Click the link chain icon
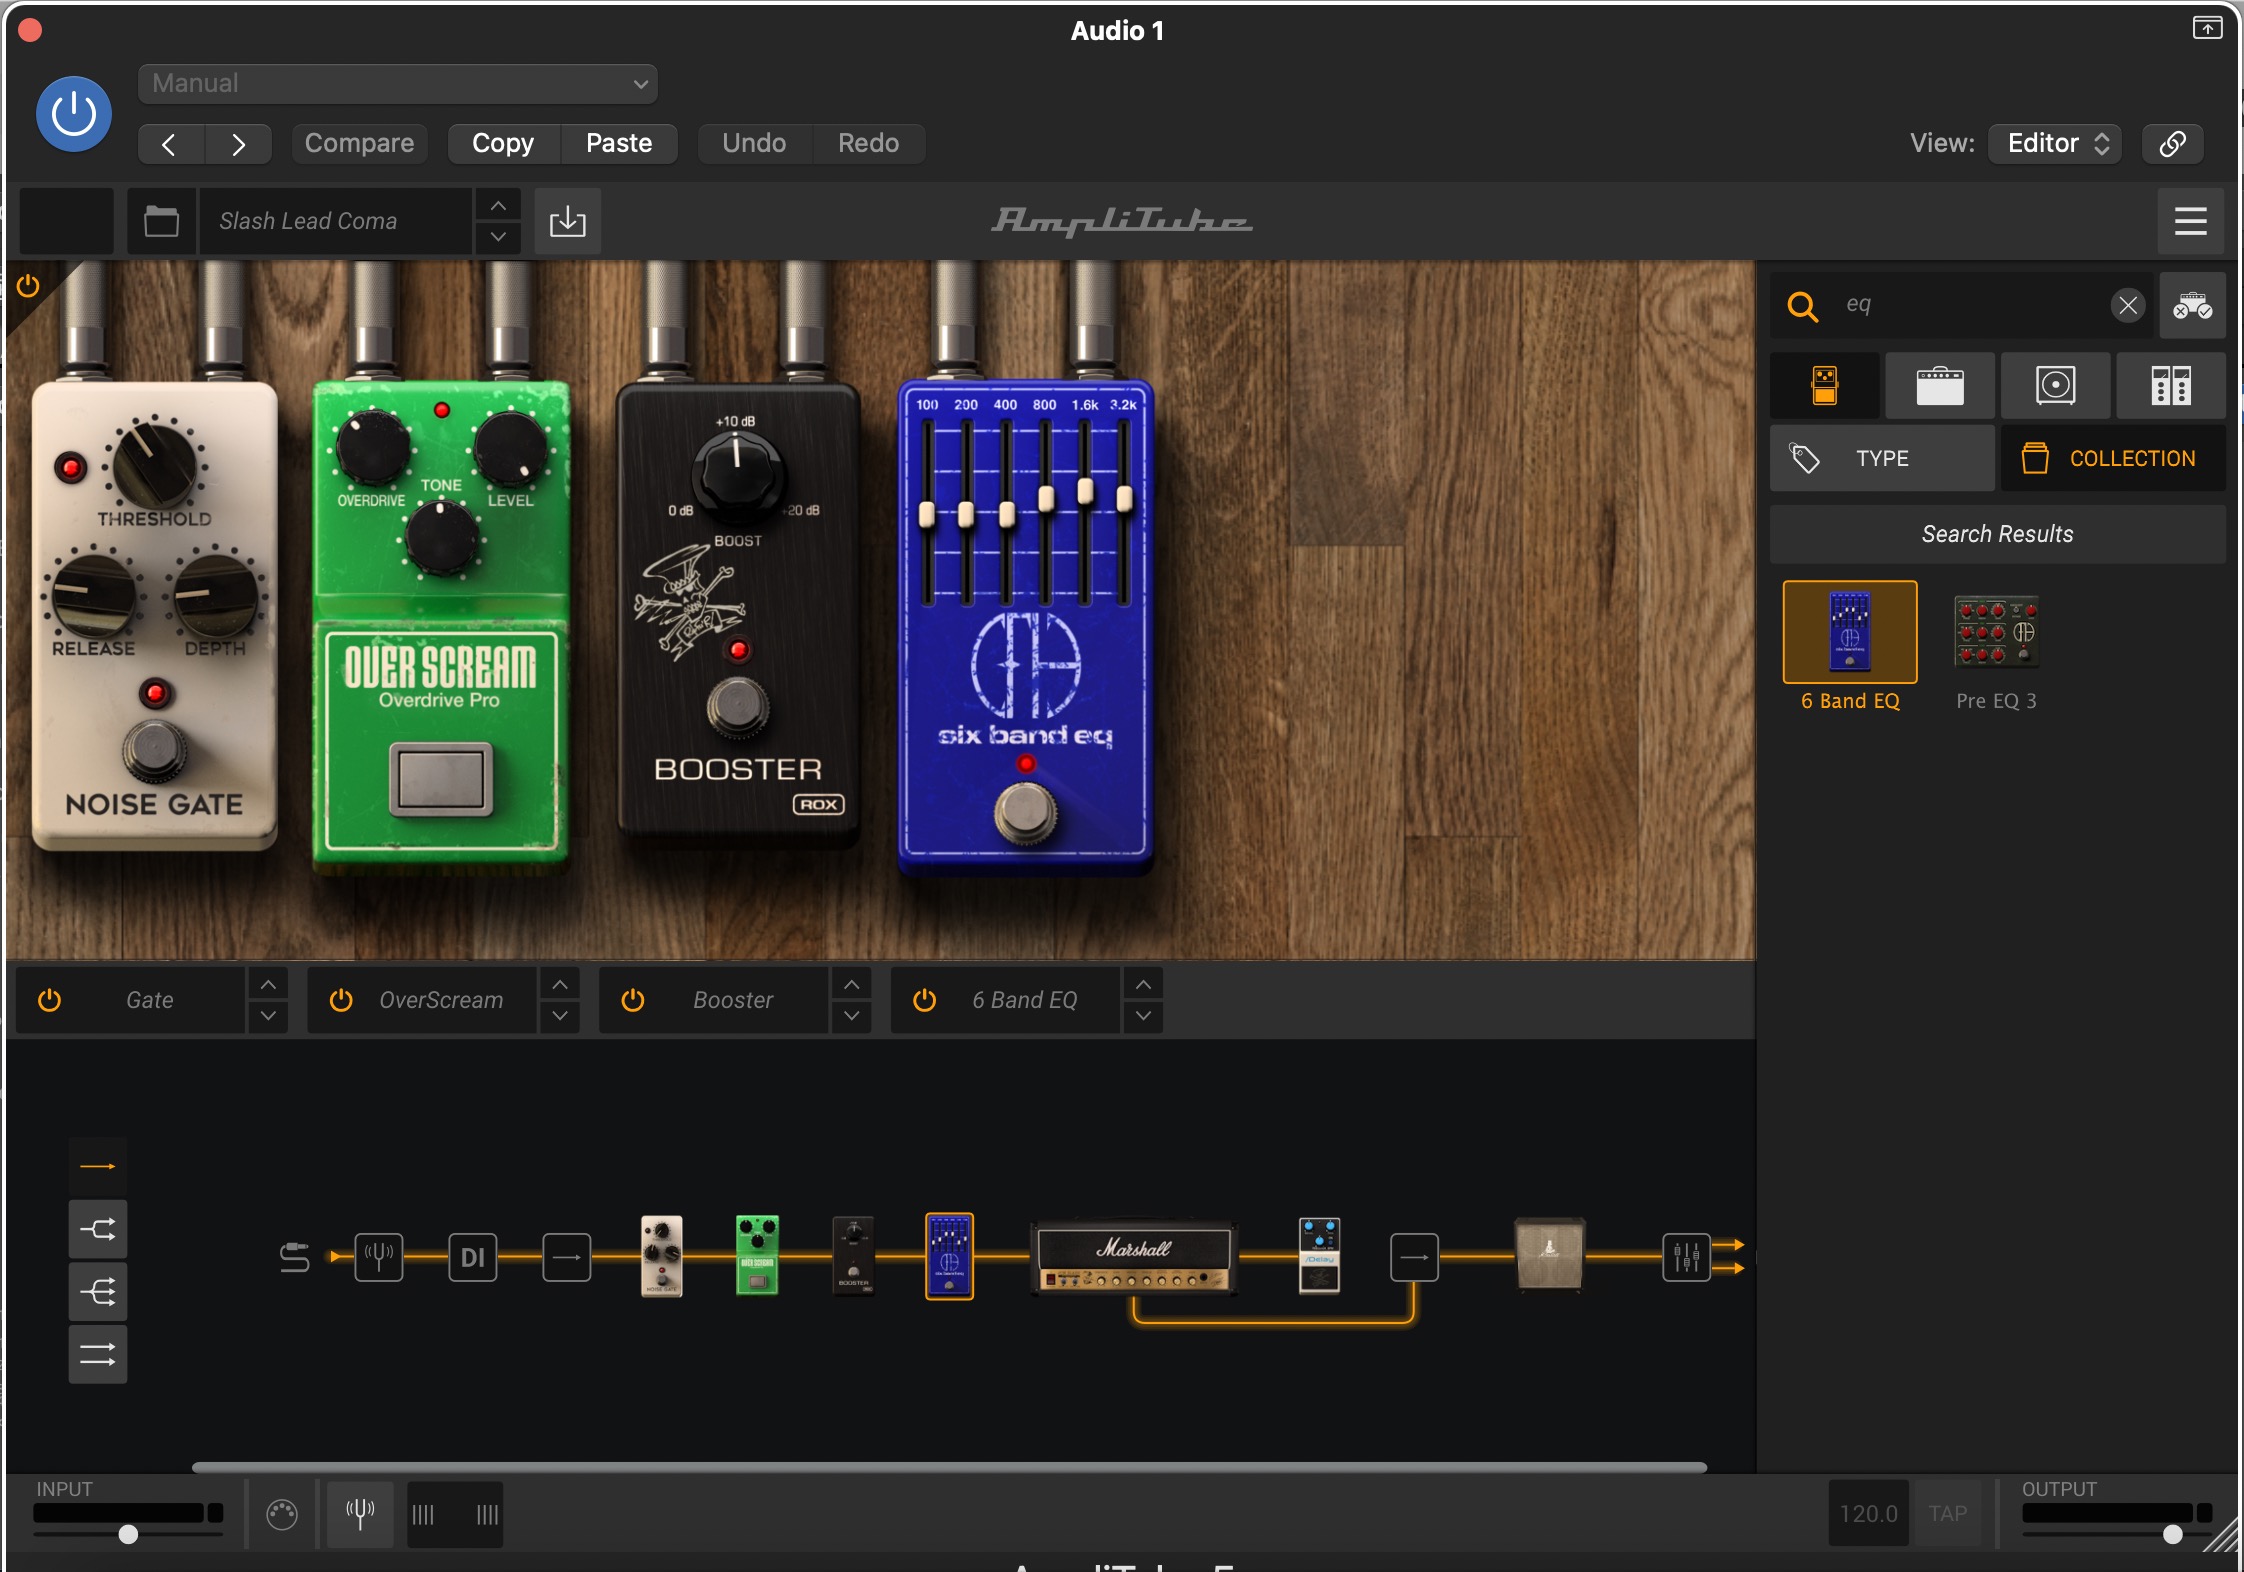 click(x=2172, y=143)
